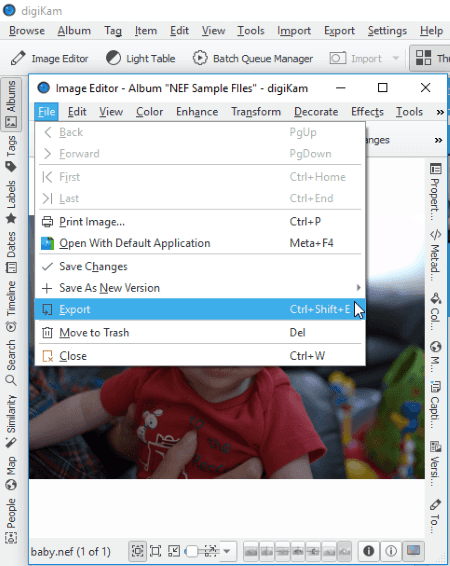Toggle fit to window in status bar
This screenshot has height=566, width=450.
pos(137,551)
